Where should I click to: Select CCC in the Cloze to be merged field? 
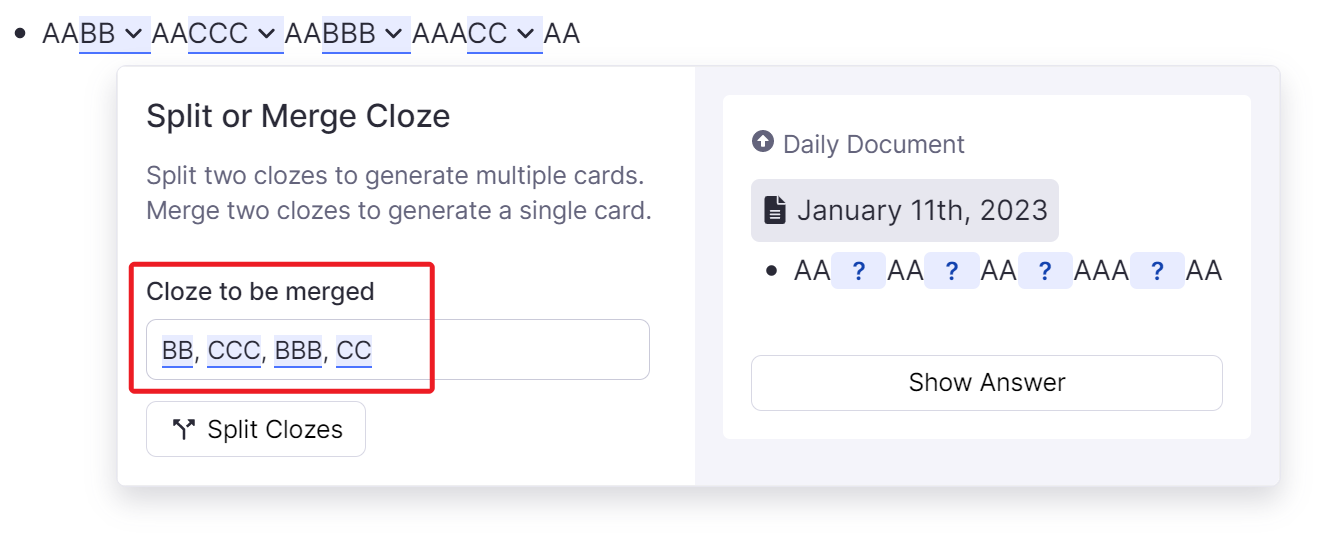[x=234, y=350]
